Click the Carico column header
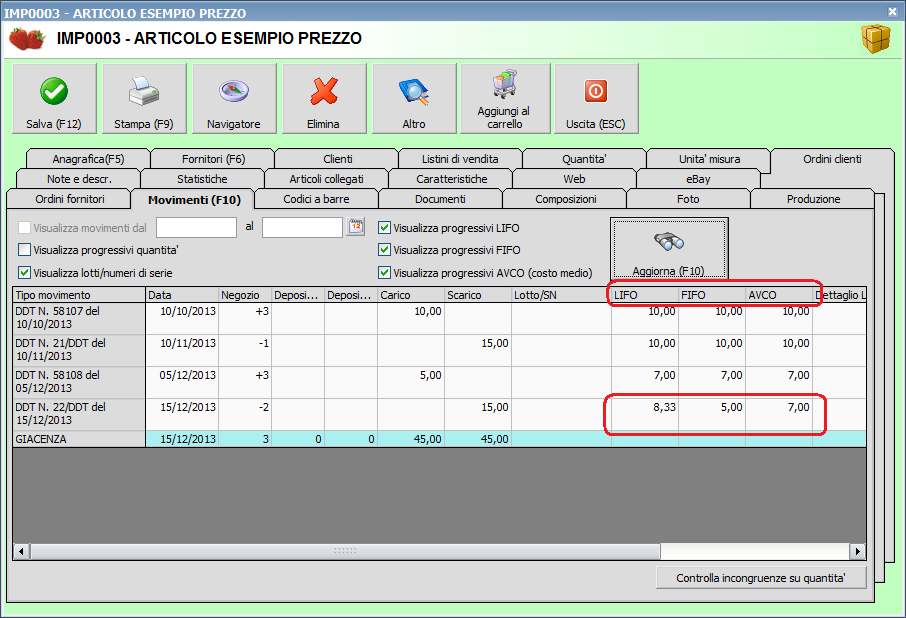The height and width of the screenshot is (618, 906). point(411,295)
